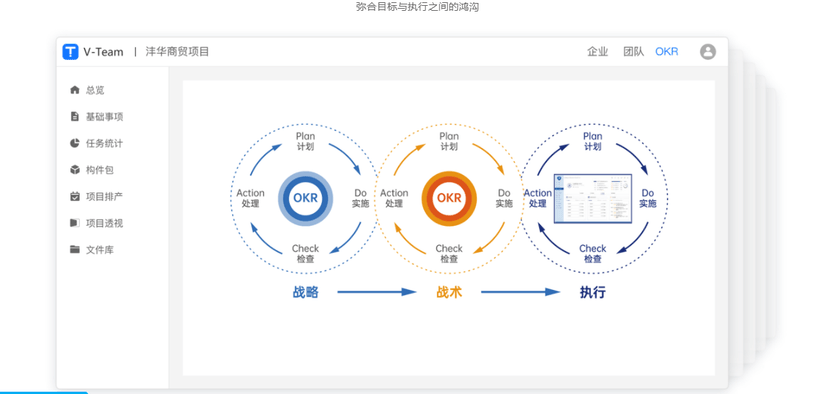The height and width of the screenshot is (394, 828).
Task: Click the home icon beside 总览
Action: 74,90
